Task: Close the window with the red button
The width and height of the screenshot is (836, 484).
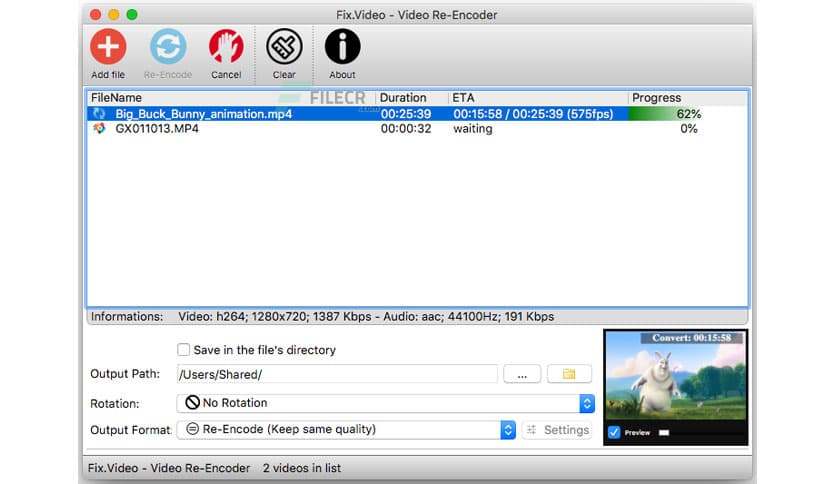Action: click(95, 14)
